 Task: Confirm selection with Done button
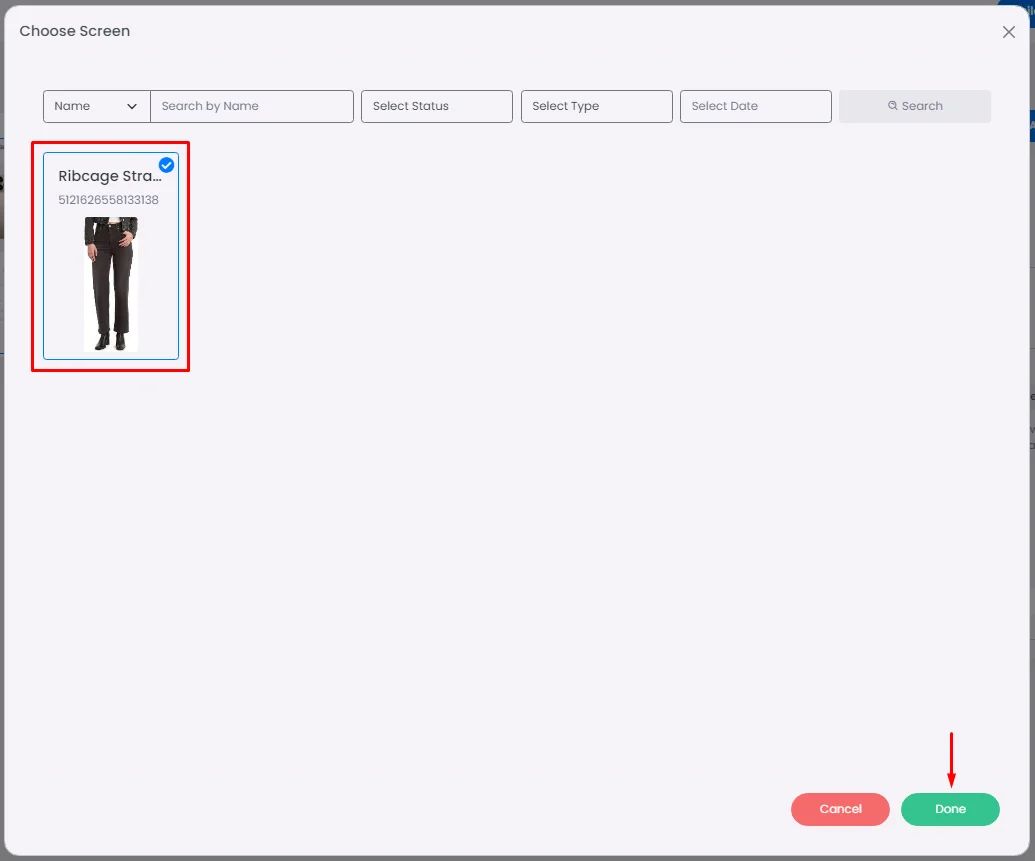click(x=950, y=809)
